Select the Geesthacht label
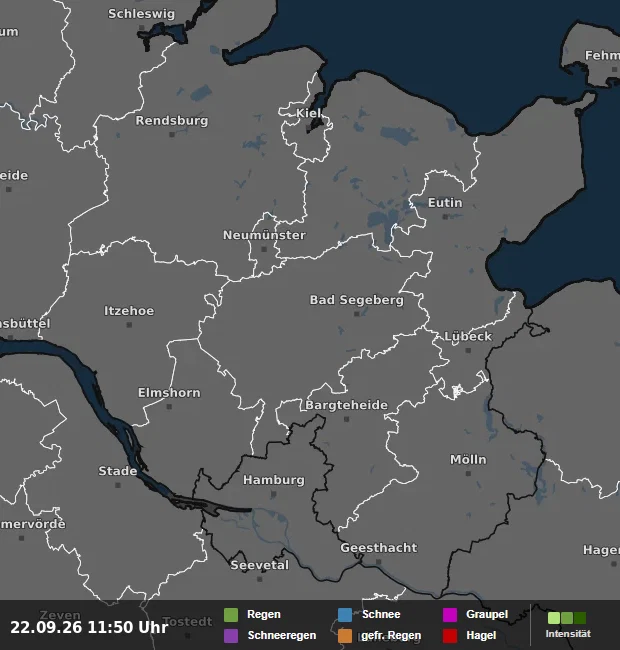This screenshot has width=620, height=650. (379, 548)
